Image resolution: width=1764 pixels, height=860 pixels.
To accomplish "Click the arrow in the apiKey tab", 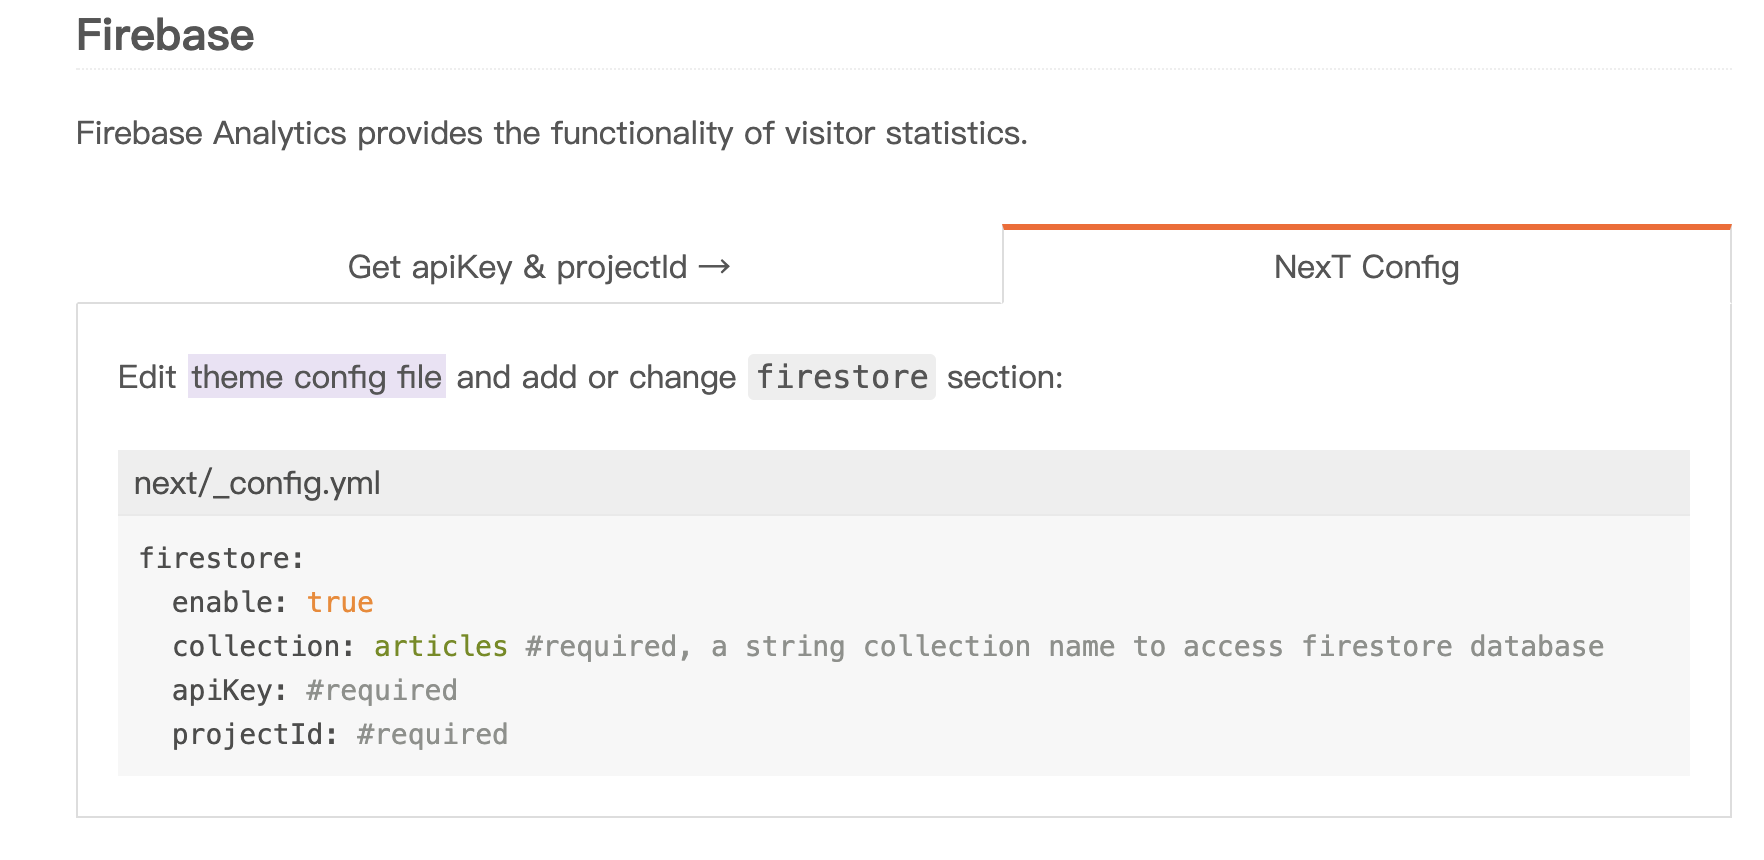I will pos(715,267).
